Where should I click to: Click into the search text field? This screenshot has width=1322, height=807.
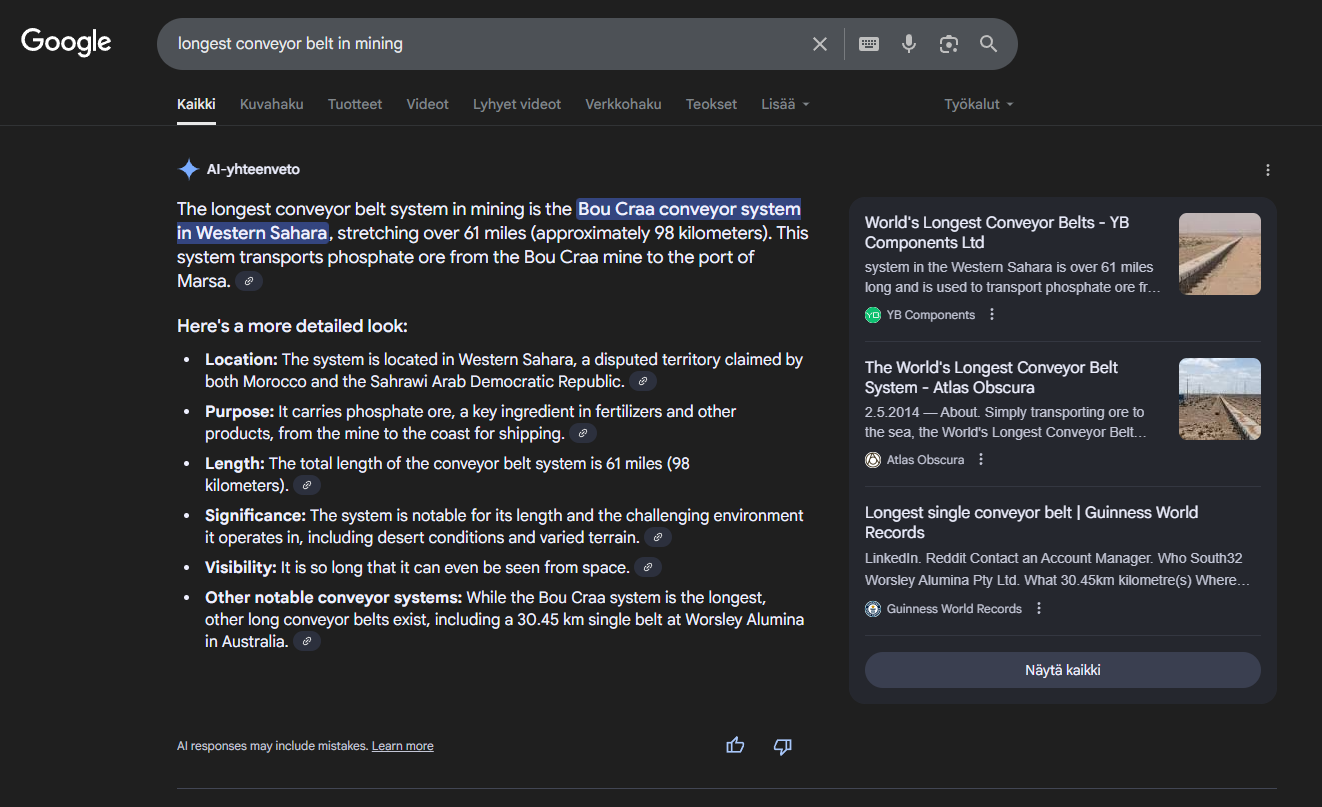pyautogui.click(x=480, y=44)
